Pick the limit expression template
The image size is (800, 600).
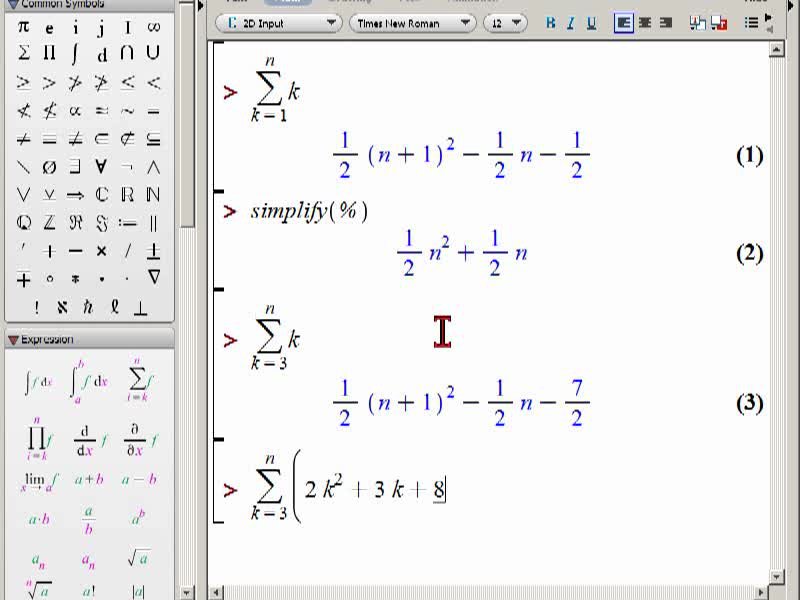tap(39, 481)
